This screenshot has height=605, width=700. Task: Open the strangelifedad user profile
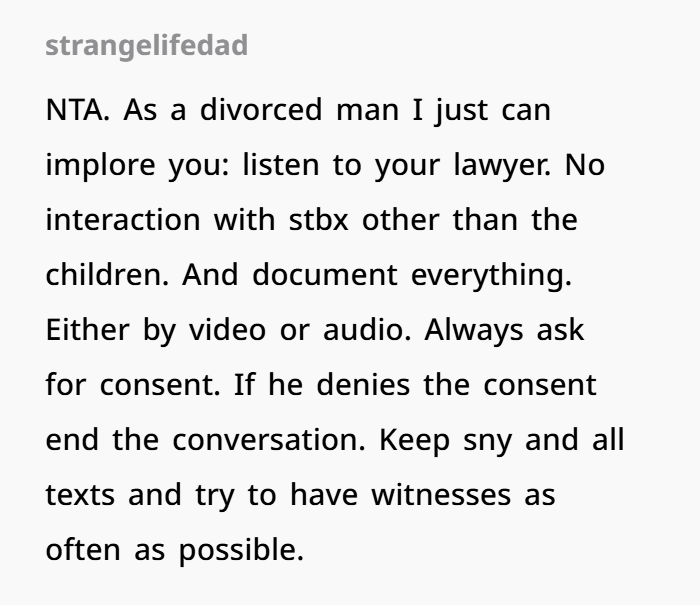point(146,46)
